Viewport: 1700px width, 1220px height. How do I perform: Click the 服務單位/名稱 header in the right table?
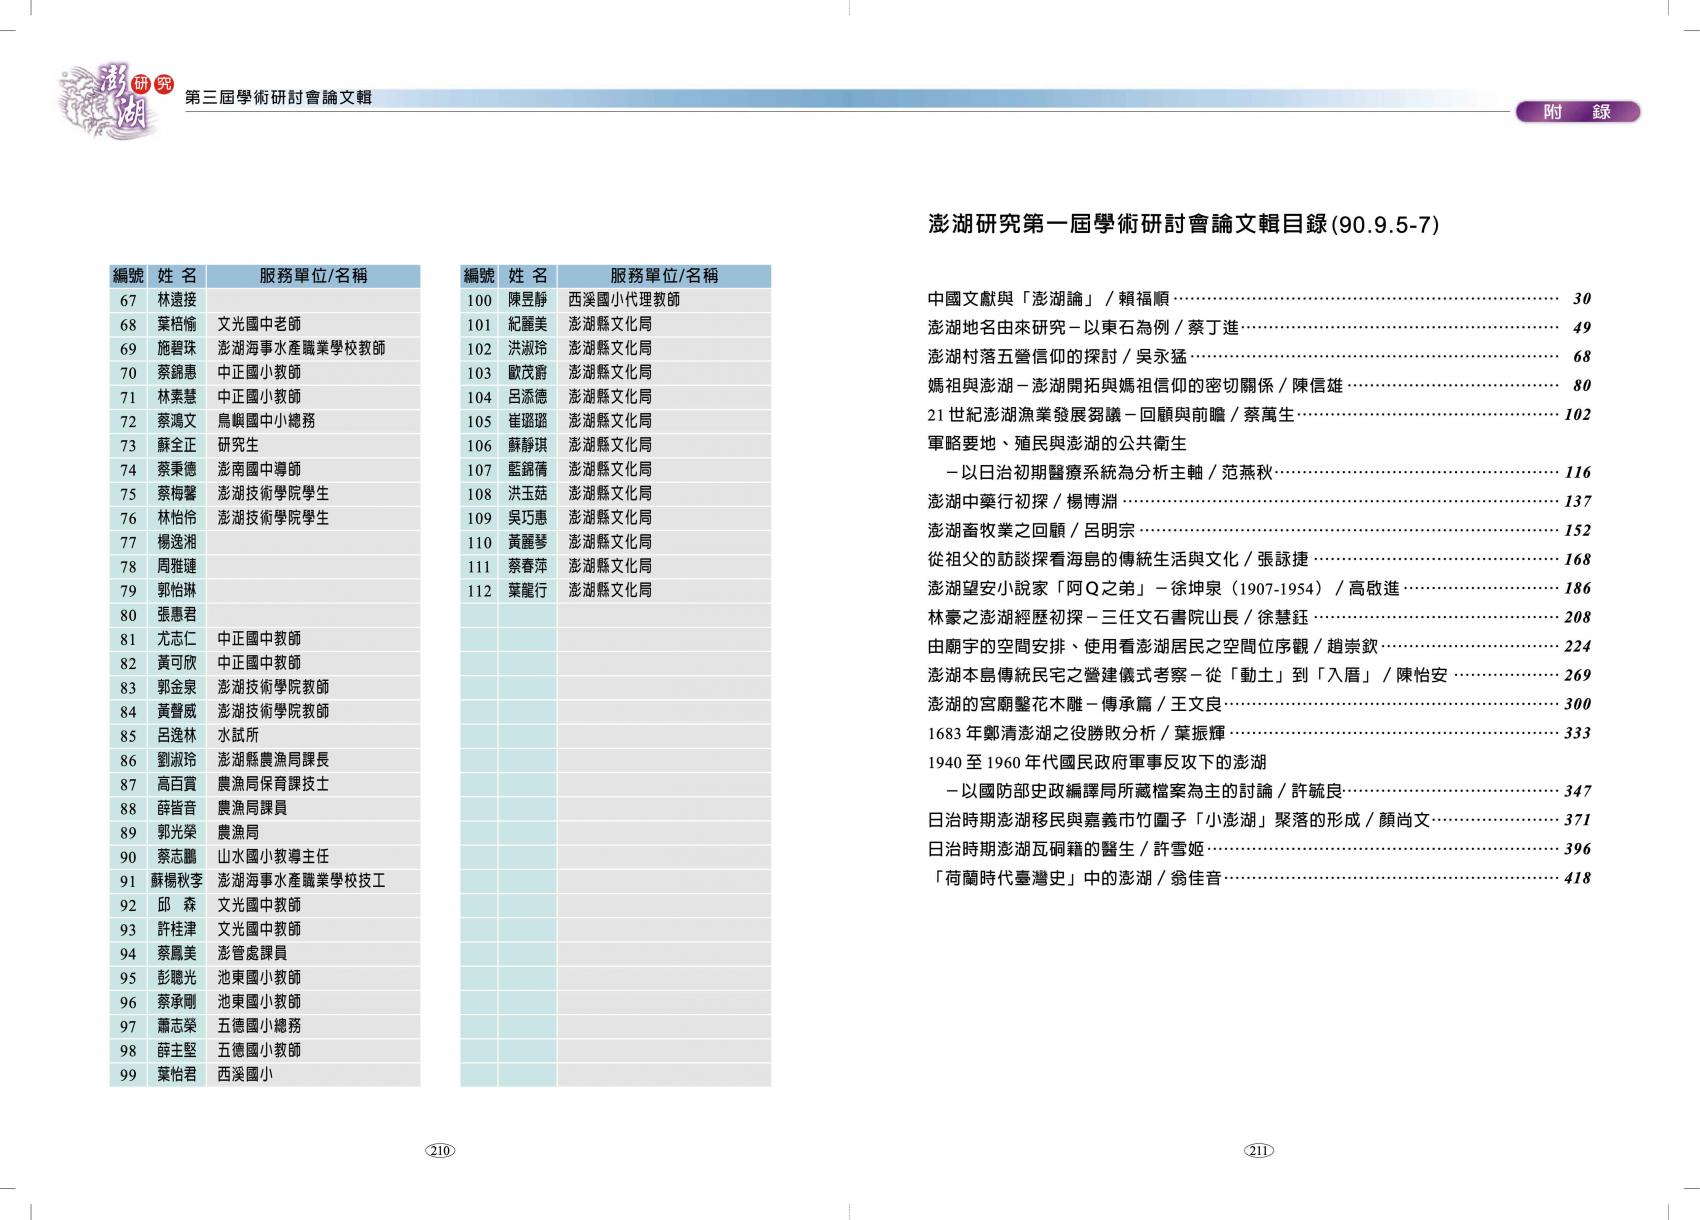point(663,276)
